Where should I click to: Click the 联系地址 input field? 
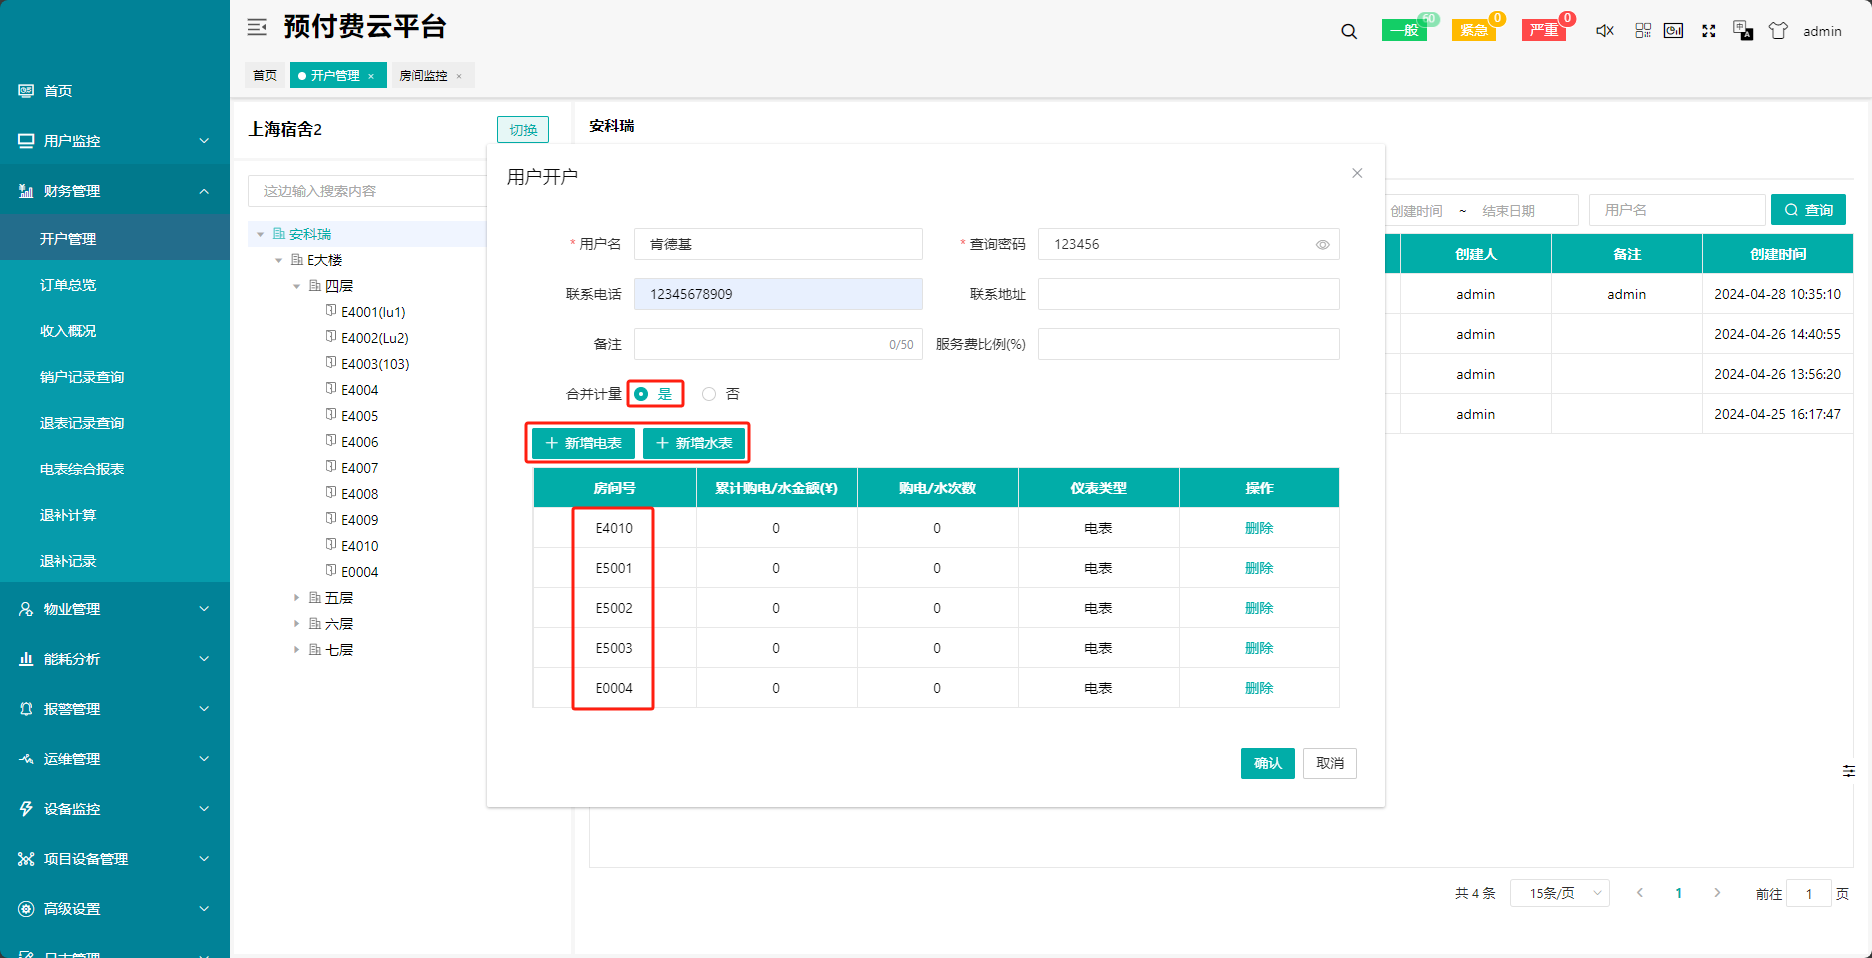click(x=1188, y=294)
